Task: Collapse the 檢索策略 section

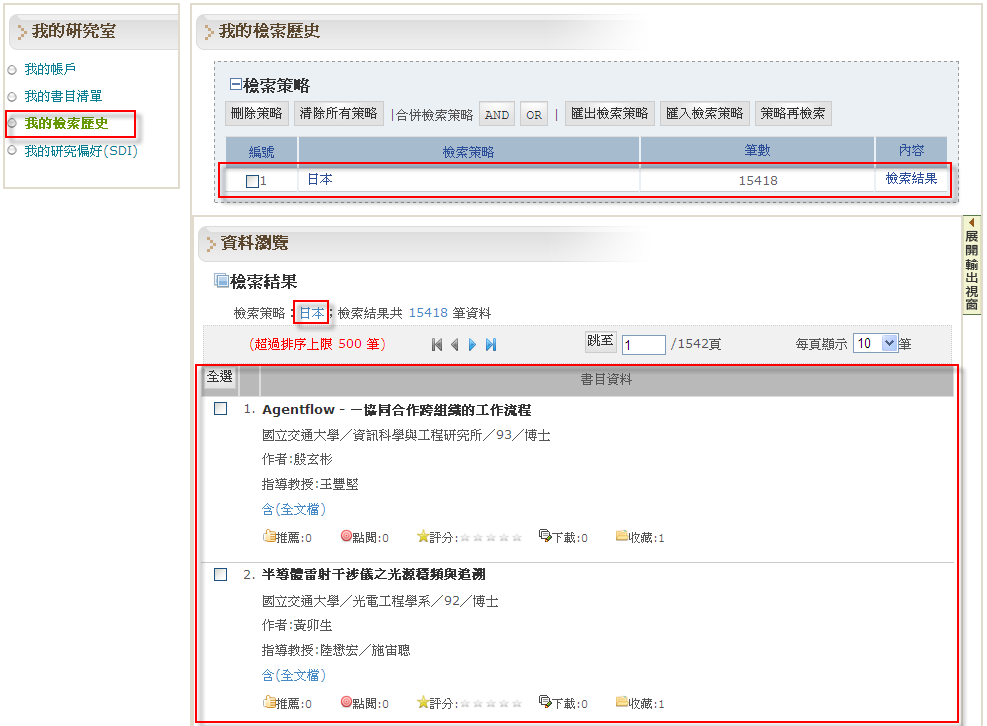Action: coord(236,85)
